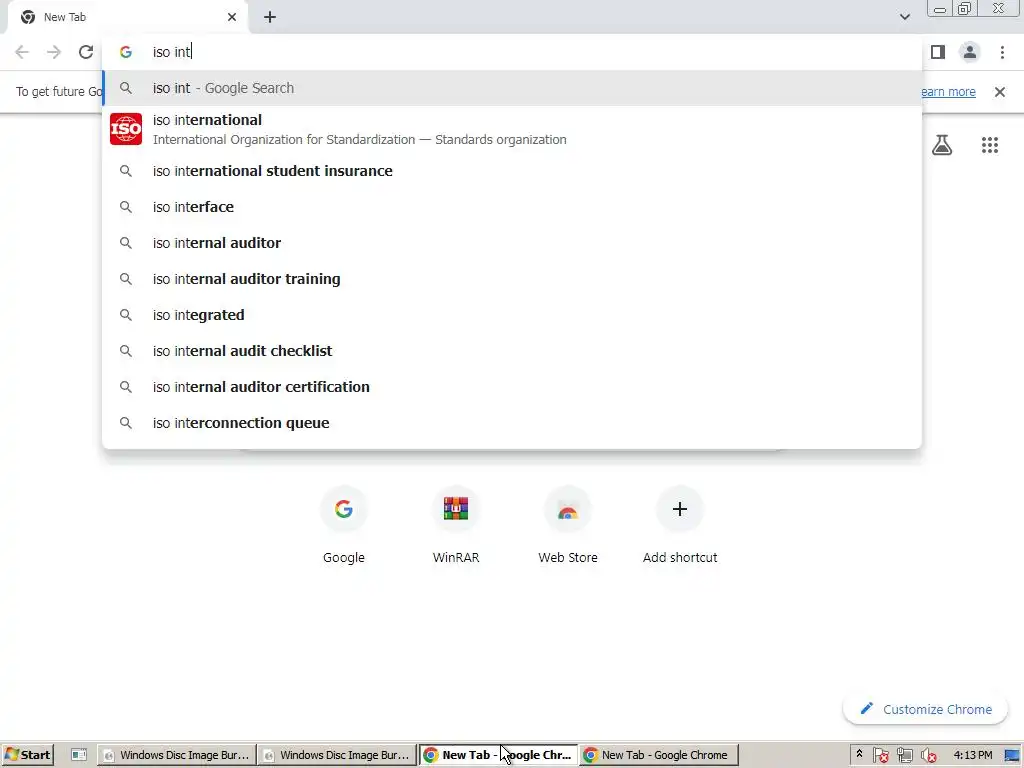Switch to the second Windows Disc Image Burner taskbar item
The height and width of the screenshot is (768, 1024).
click(336, 755)
